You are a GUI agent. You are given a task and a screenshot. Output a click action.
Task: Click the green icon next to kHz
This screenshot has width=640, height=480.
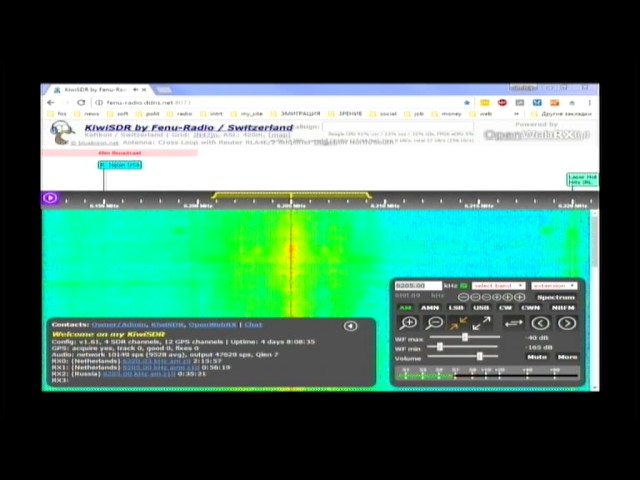[x=464, y=286]
